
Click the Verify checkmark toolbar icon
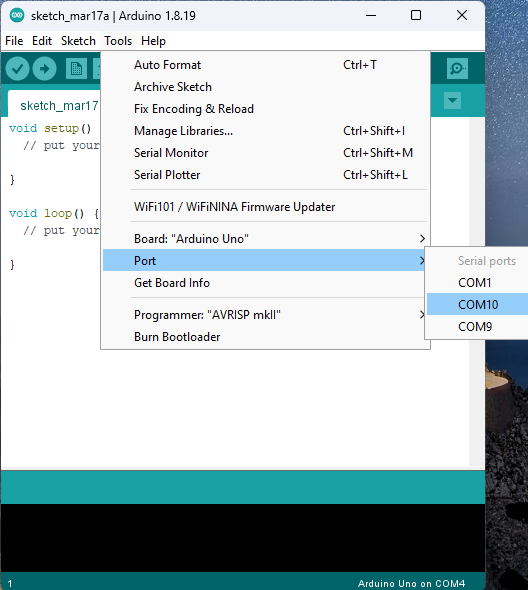(17, 68)
